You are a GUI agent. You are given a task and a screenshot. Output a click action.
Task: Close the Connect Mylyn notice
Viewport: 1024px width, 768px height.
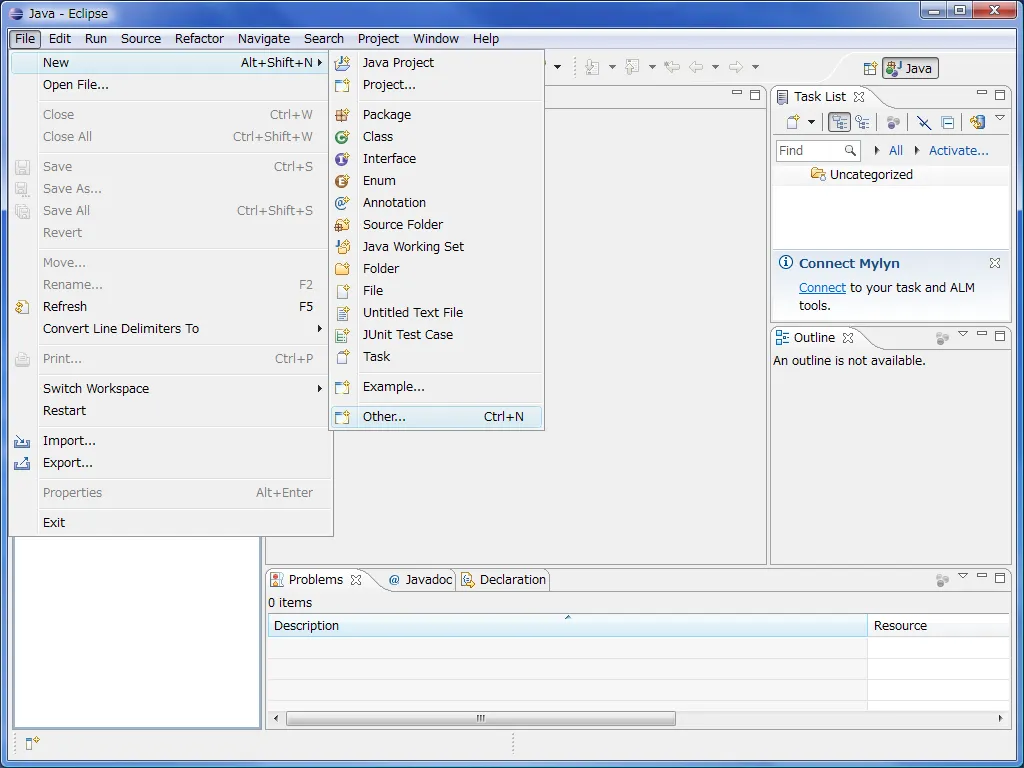(995, 263)
